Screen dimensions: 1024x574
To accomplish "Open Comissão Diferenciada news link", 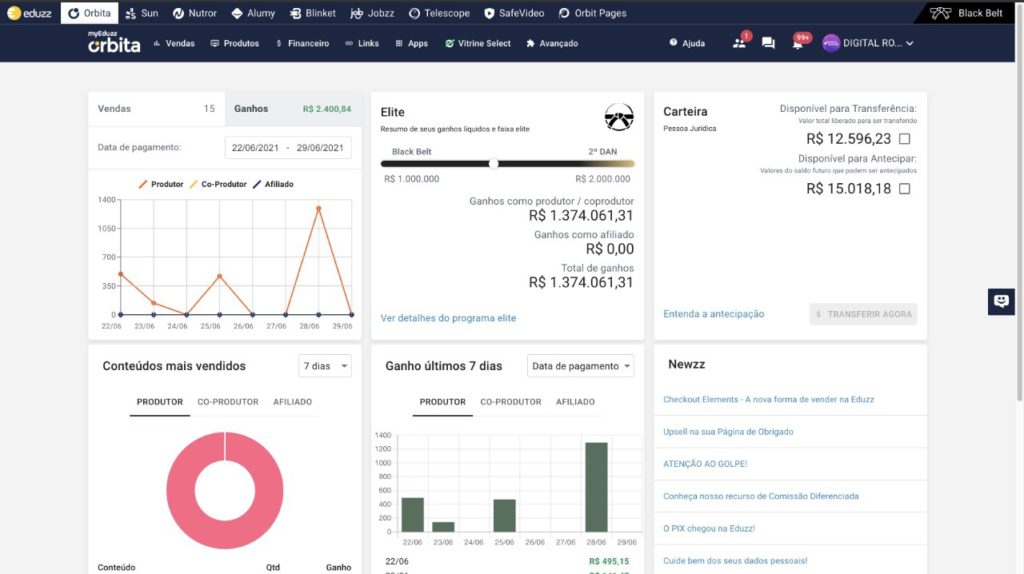I will pyautogui.click(x=761, y=496).
